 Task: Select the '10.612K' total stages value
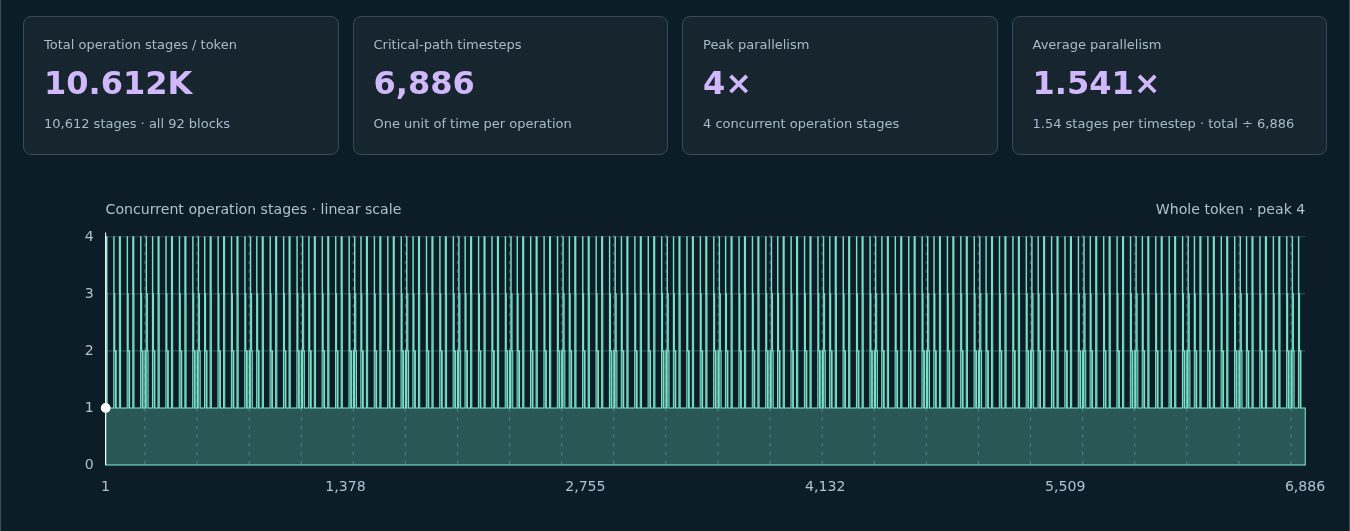[118, 83]
